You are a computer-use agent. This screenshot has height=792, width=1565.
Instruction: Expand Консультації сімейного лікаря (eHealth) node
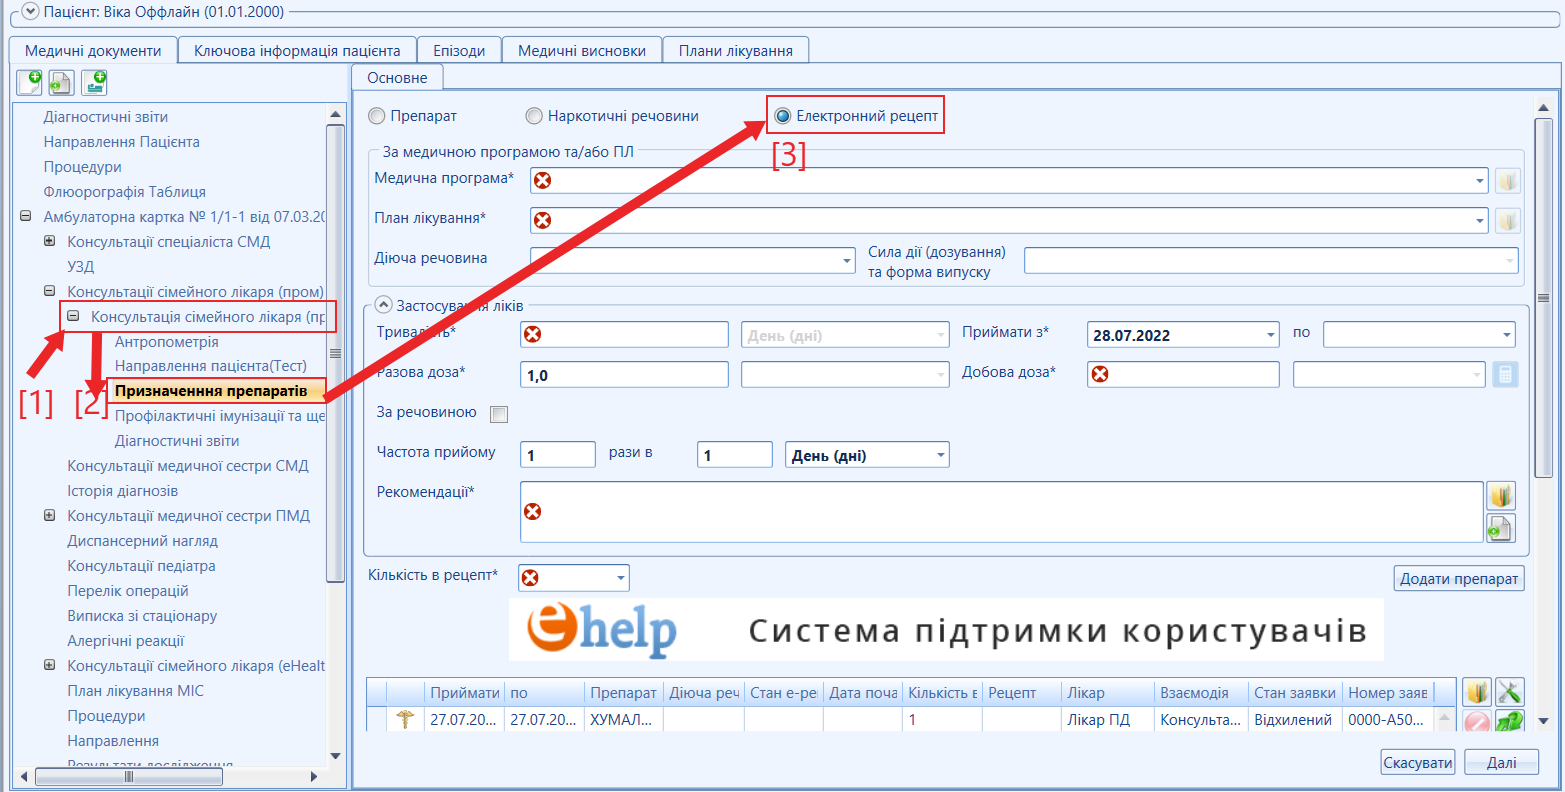(50, 665)
